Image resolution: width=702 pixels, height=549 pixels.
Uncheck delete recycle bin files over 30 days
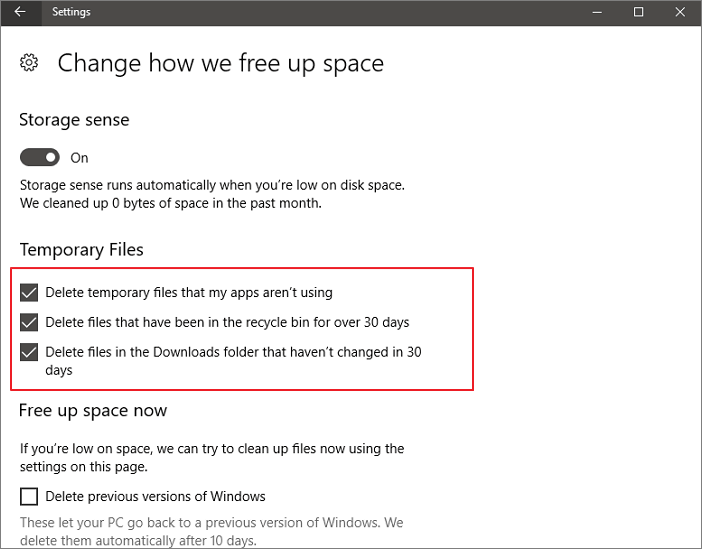(29, 322)
